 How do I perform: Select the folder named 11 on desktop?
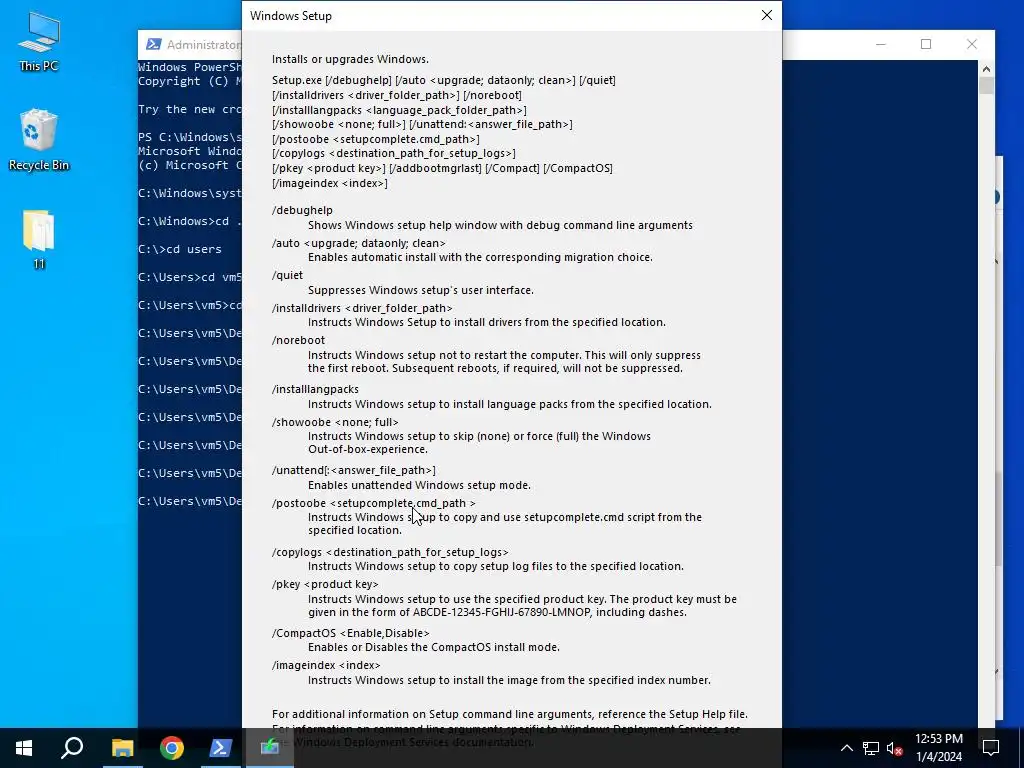pos(39,240)
